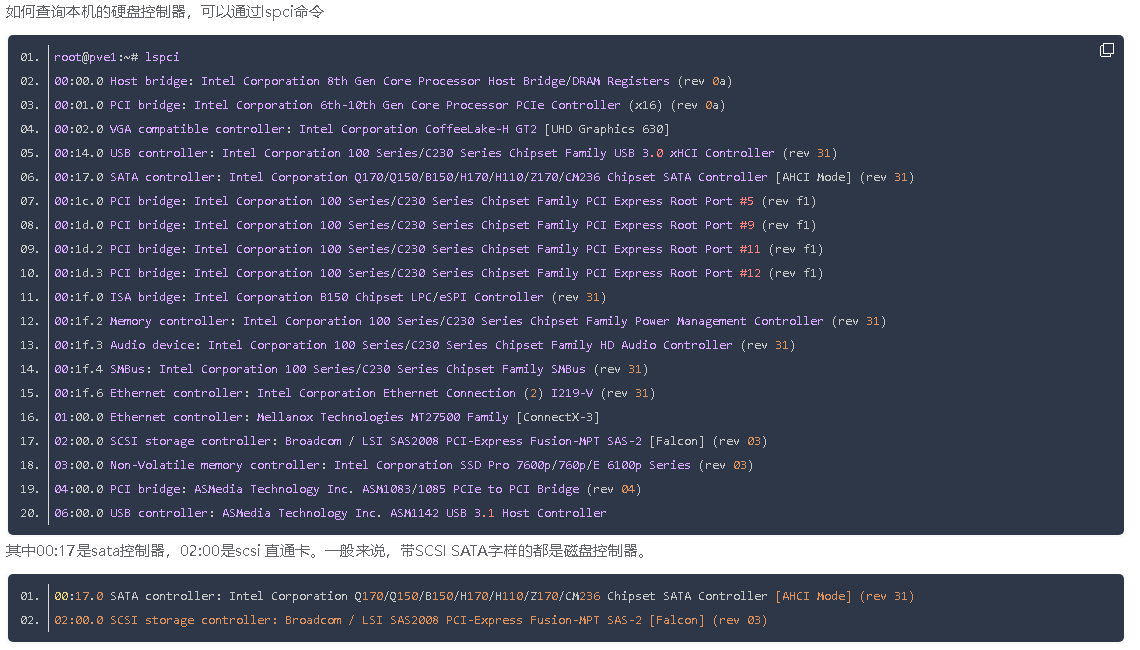Select the Host bridge 8th Gen Core line
This screenshot has width=1140, height=650.
pos(393,81)
